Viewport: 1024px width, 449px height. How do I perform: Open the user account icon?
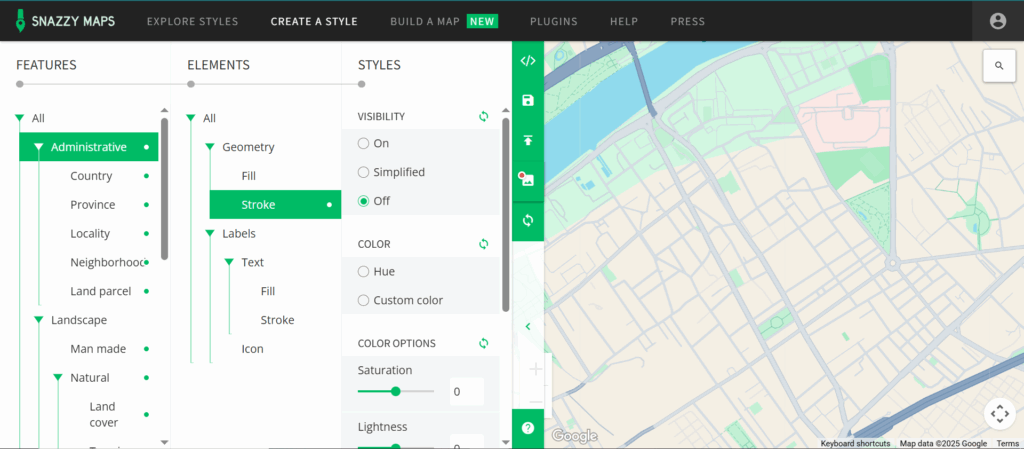click(x=997, y=21)
